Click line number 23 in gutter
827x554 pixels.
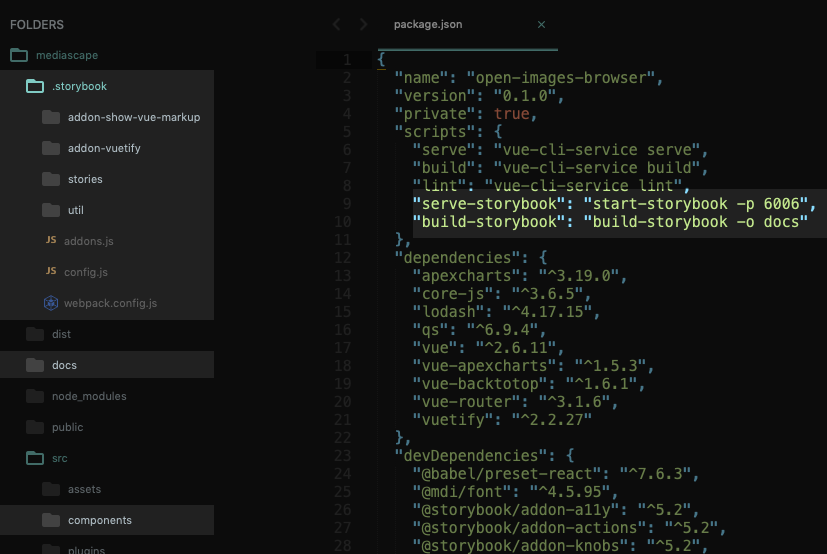(x=342, y=455)
